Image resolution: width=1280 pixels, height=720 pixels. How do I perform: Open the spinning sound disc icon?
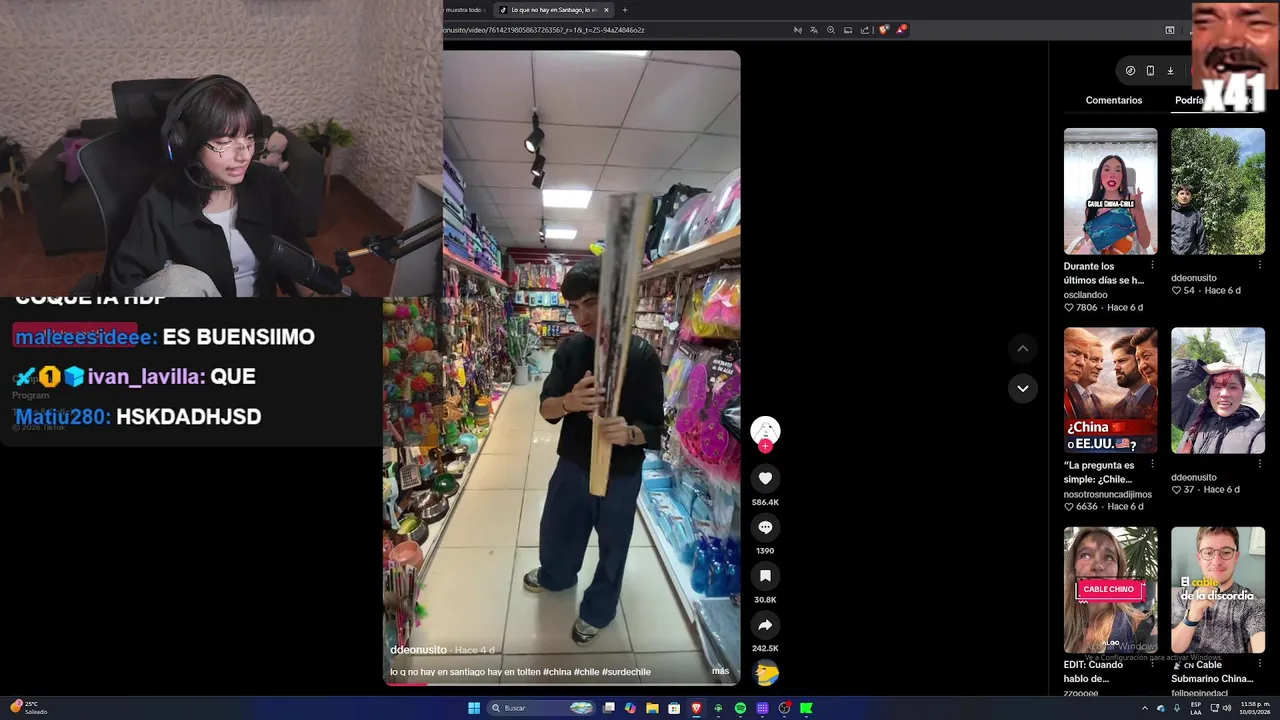coord(766,674)
